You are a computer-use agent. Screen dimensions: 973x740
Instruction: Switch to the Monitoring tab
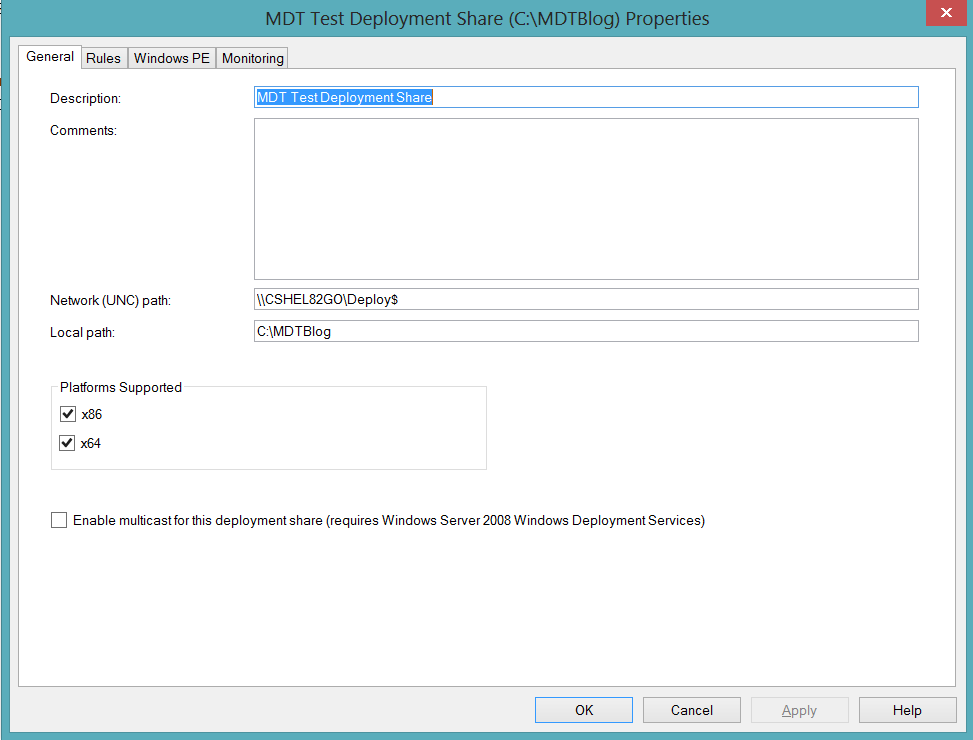[253, 58]
